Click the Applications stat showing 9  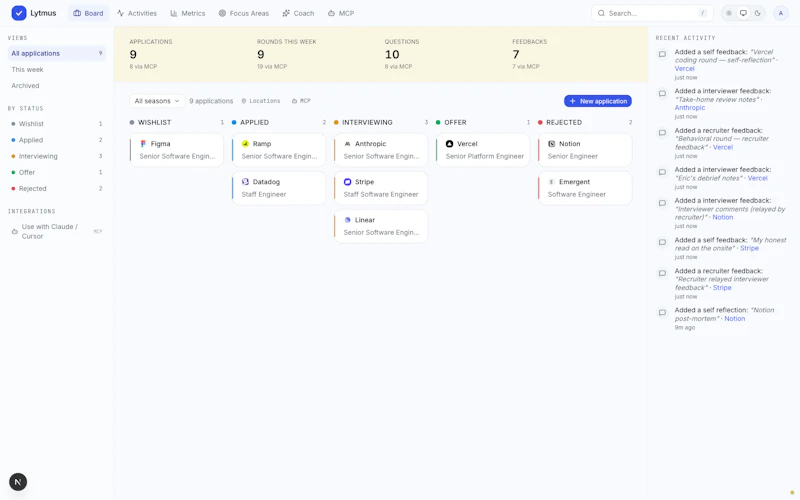click(151, 54)
